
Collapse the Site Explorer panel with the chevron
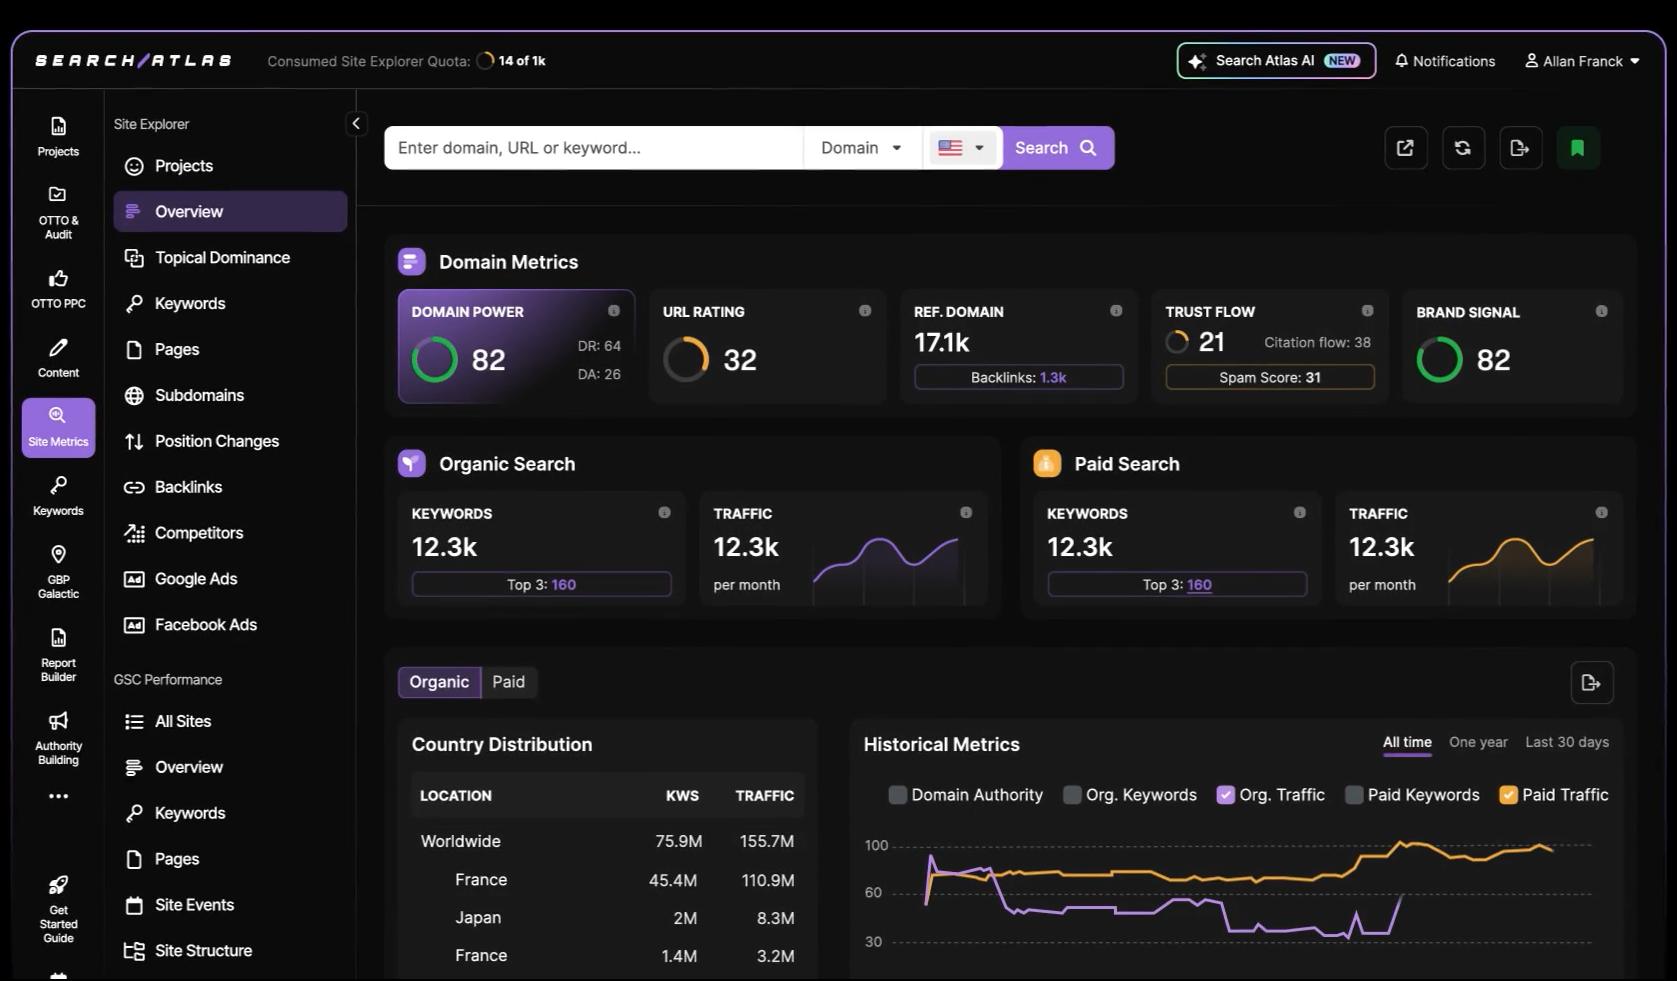pyautogui.click(x=356, y=123)
